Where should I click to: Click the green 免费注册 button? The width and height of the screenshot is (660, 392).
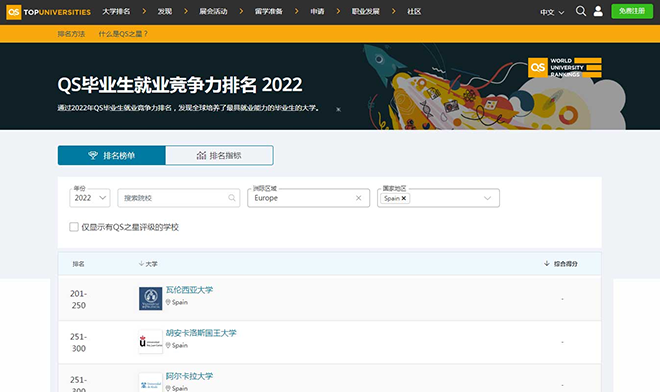(x=632, y=11)
